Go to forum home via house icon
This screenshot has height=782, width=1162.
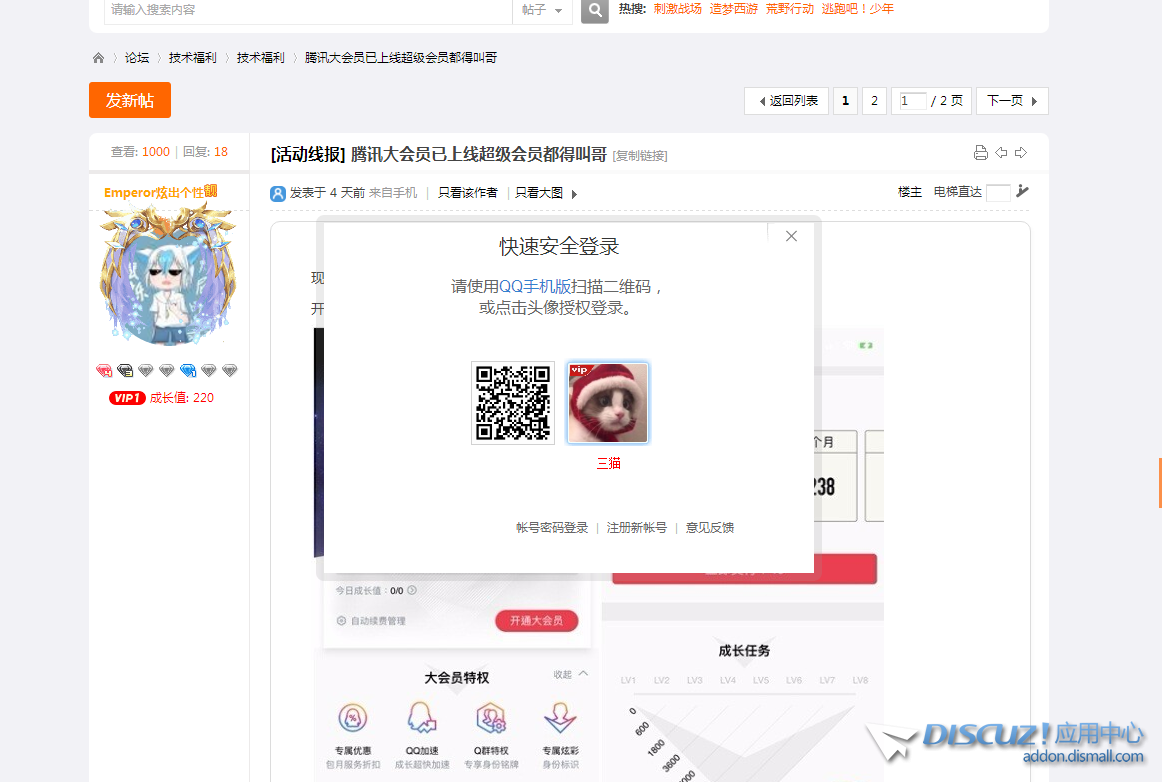pos(99,58)
